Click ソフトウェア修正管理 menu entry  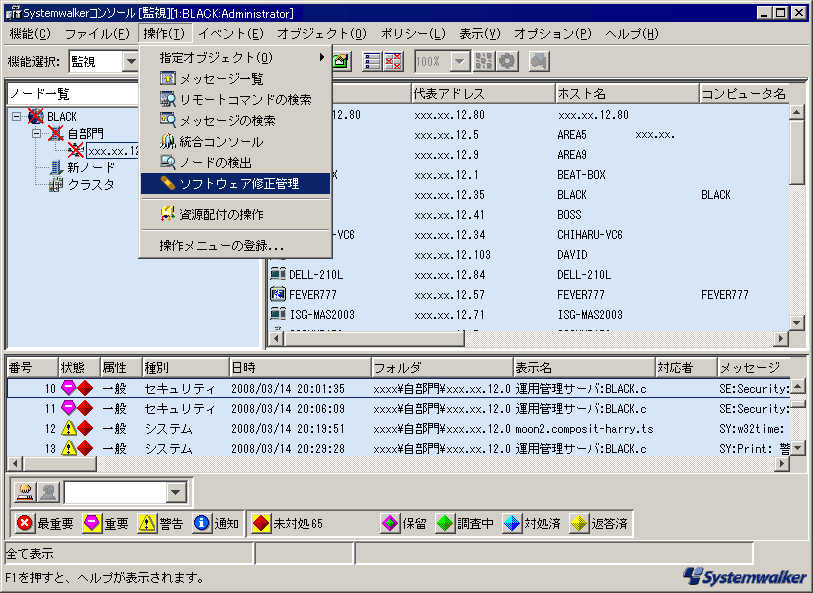[x=235, y=183]
